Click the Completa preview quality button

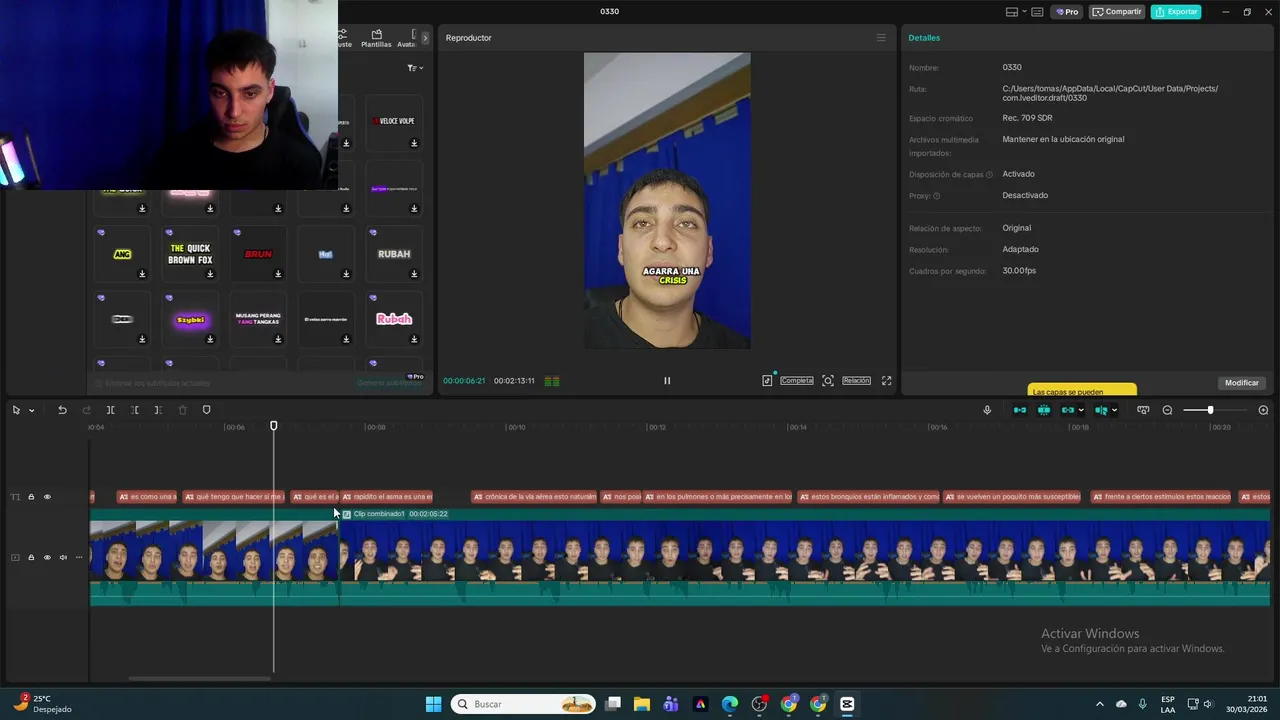point(797,380)
